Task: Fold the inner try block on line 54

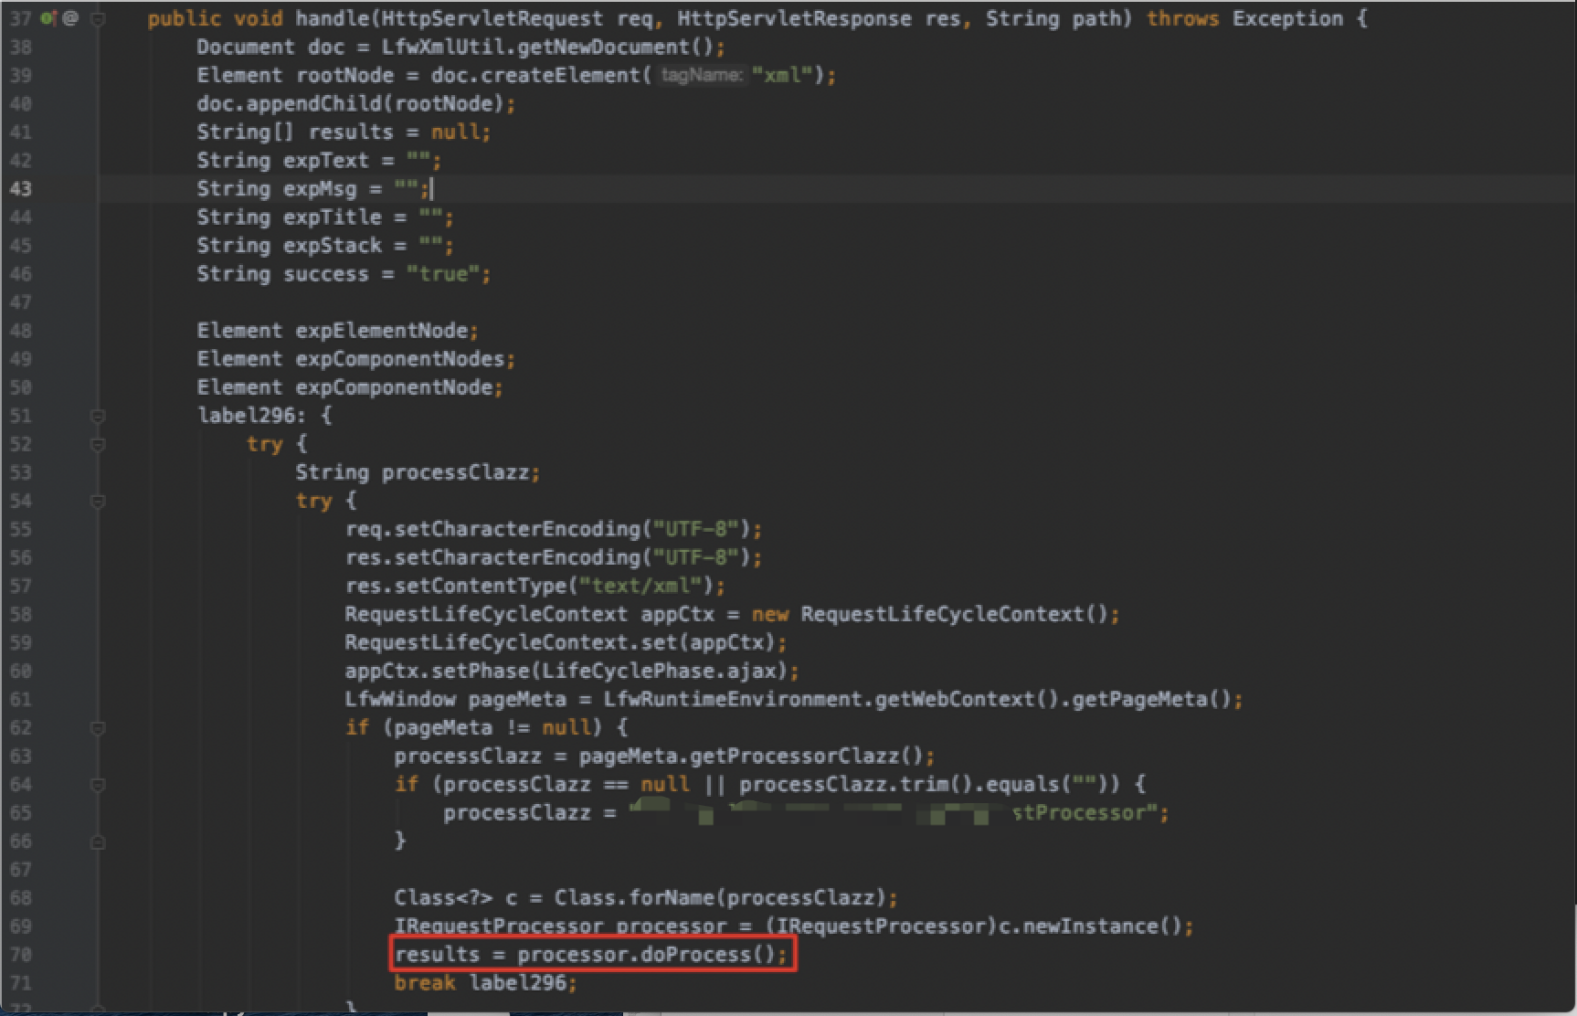Action: pyautogui.click(x=98, y=501)
